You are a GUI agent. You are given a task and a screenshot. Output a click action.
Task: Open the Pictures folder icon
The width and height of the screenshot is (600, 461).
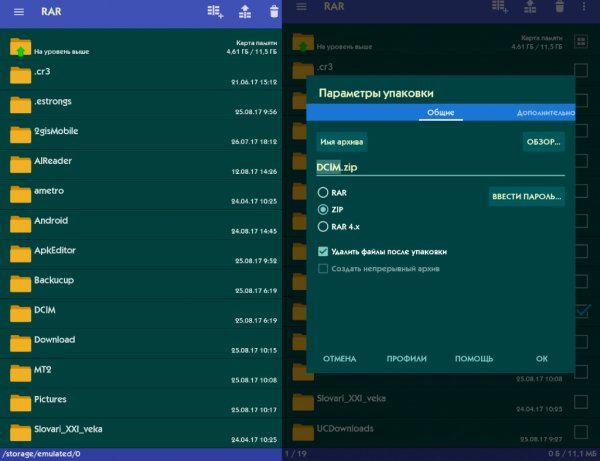[x=20, y=403]
